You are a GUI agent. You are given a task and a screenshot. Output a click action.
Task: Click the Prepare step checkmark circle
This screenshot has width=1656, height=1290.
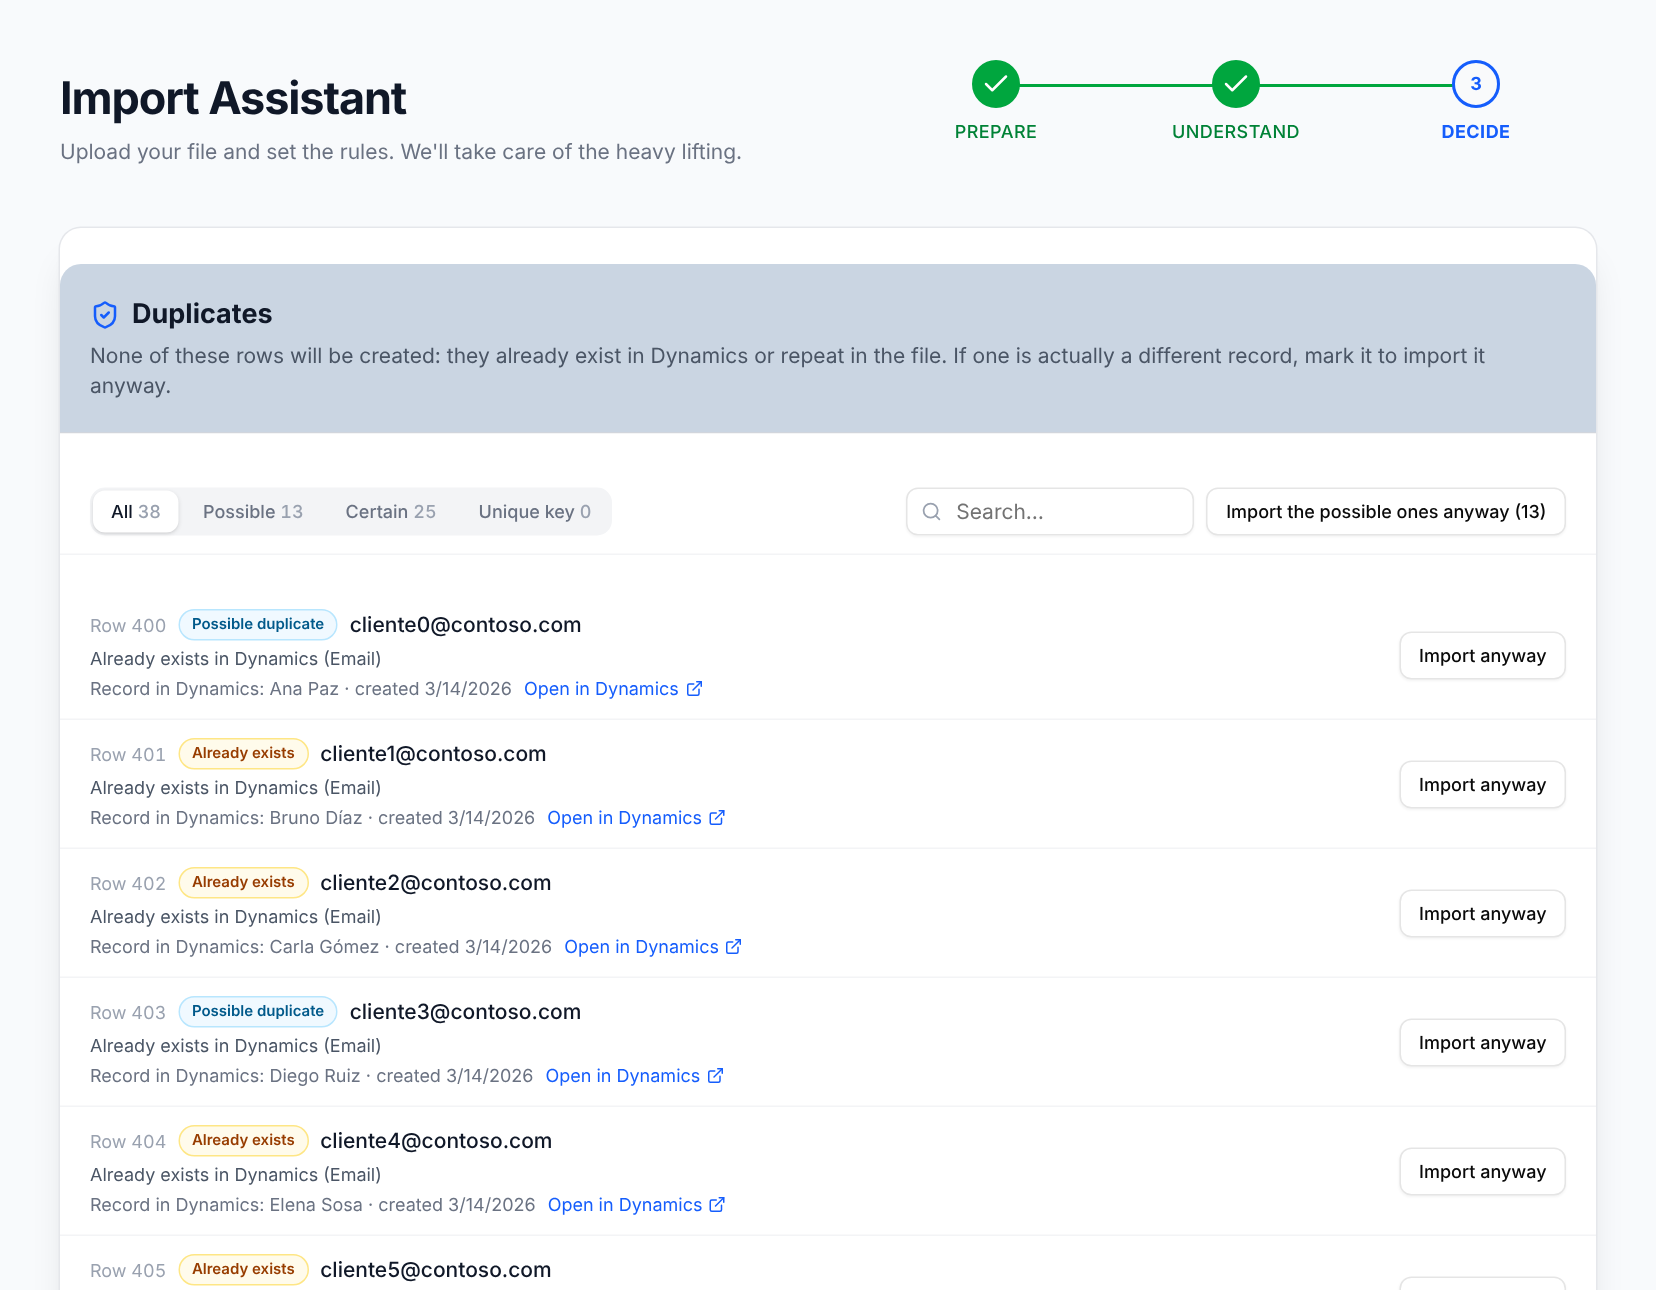tap(996, 84)
